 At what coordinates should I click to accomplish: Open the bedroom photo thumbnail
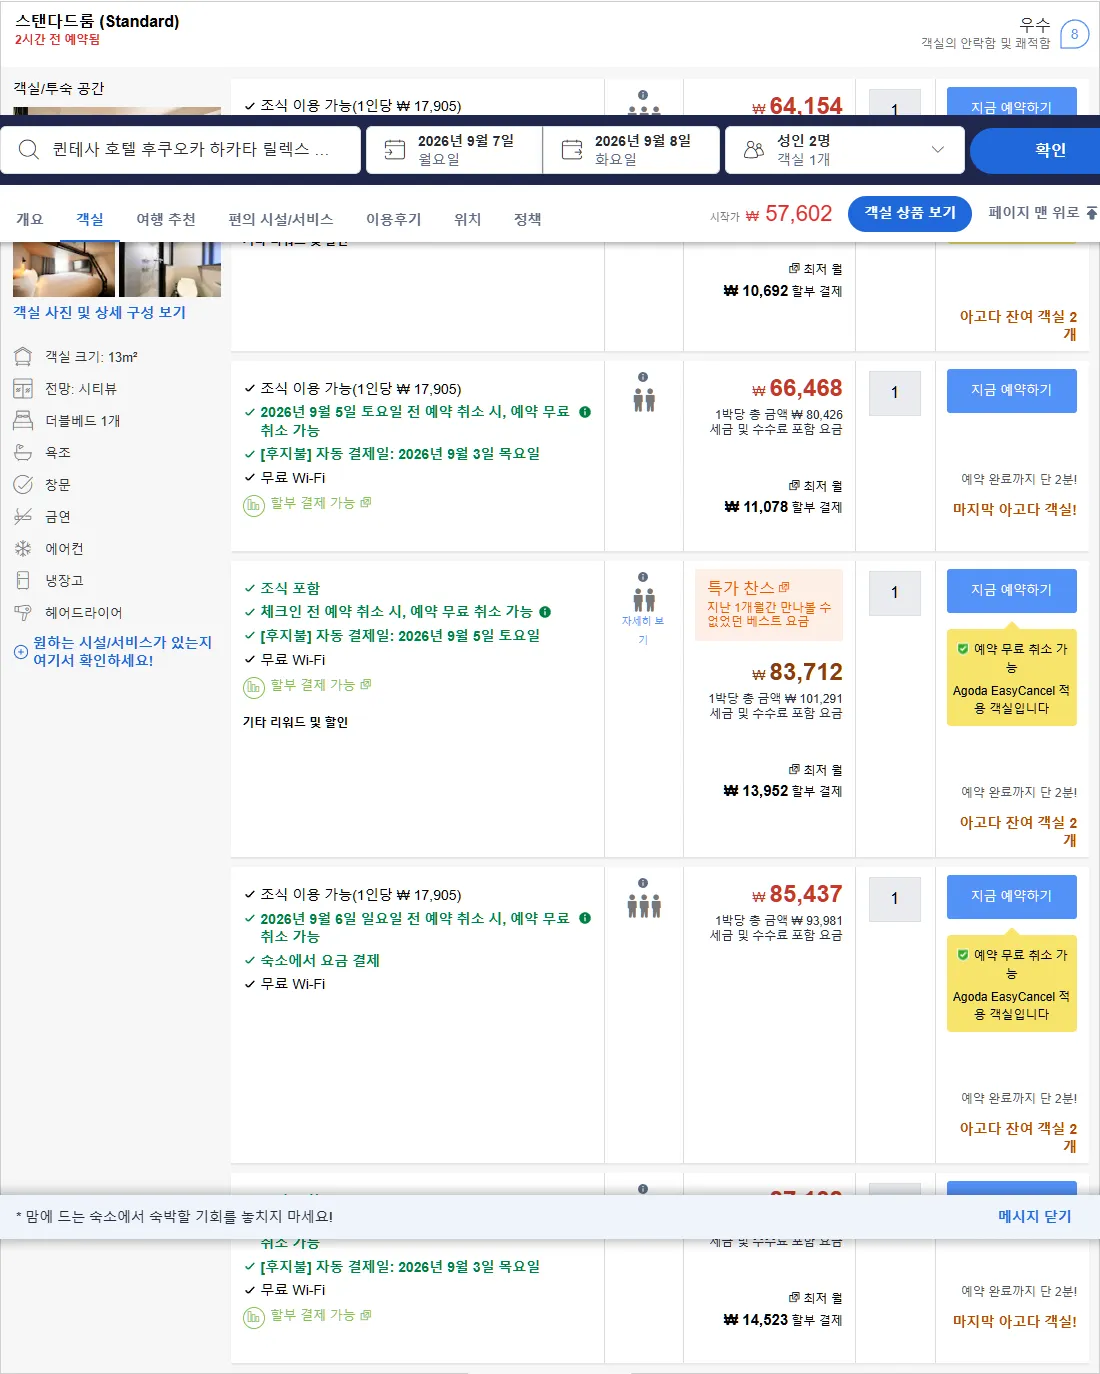click(64, 270)
